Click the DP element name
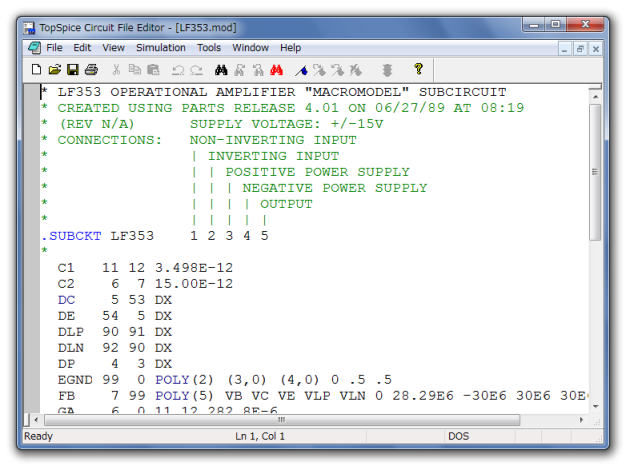Viewport: 626px width, 466px height. click(x=66, y=364)
